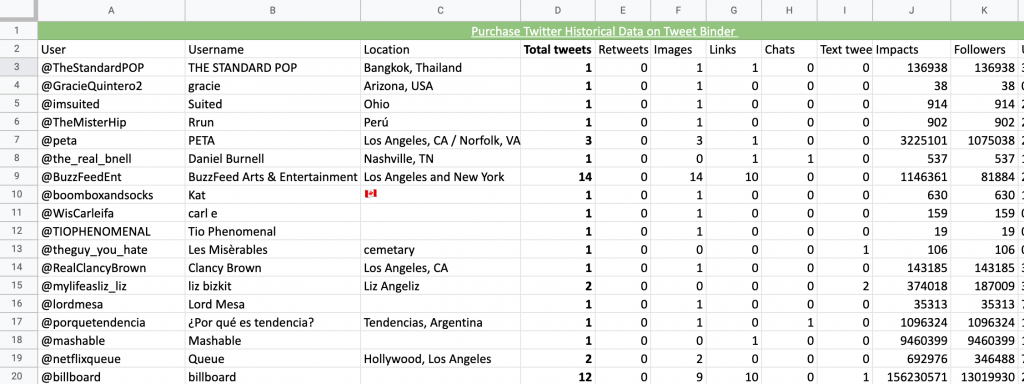The image size is (1024, 384).
Task: Click location cell Bangkok, Thailand
Action: [440, 68]
